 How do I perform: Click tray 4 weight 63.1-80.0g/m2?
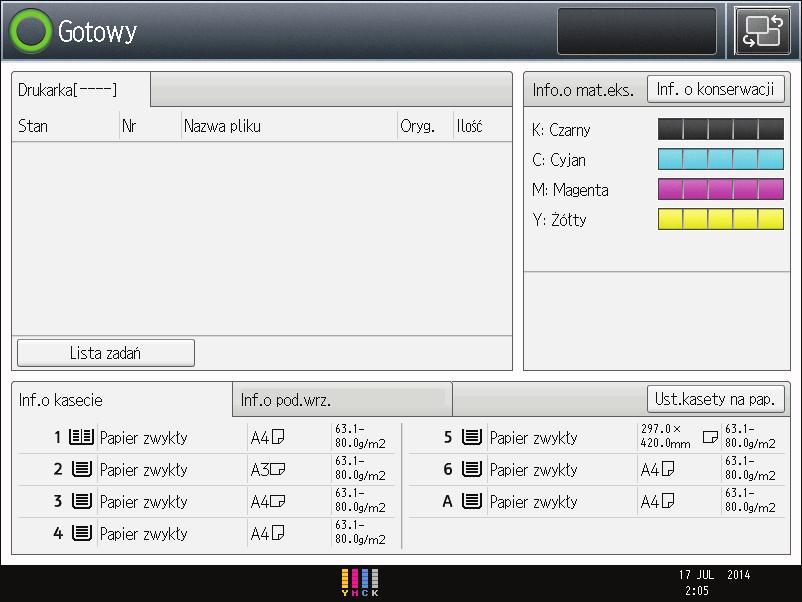[x=360, y=532]
